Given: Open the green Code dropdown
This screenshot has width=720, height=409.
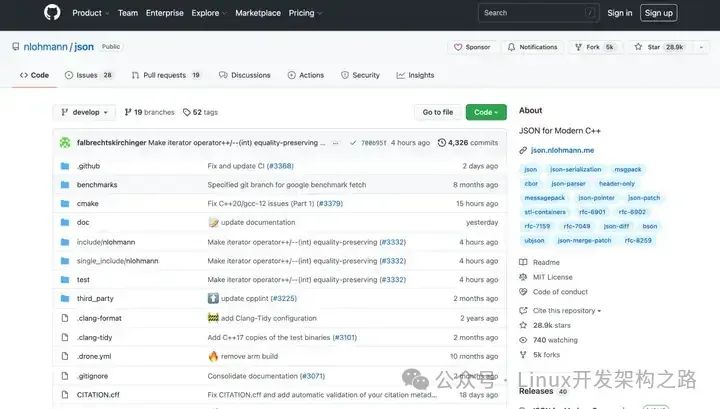Looking at the screenshot, I should click(x=486, y=112).
